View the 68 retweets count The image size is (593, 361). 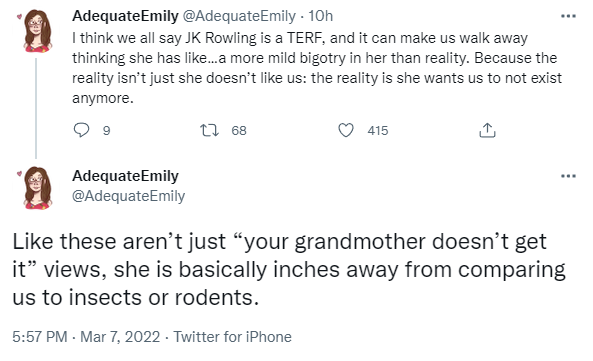239,130
